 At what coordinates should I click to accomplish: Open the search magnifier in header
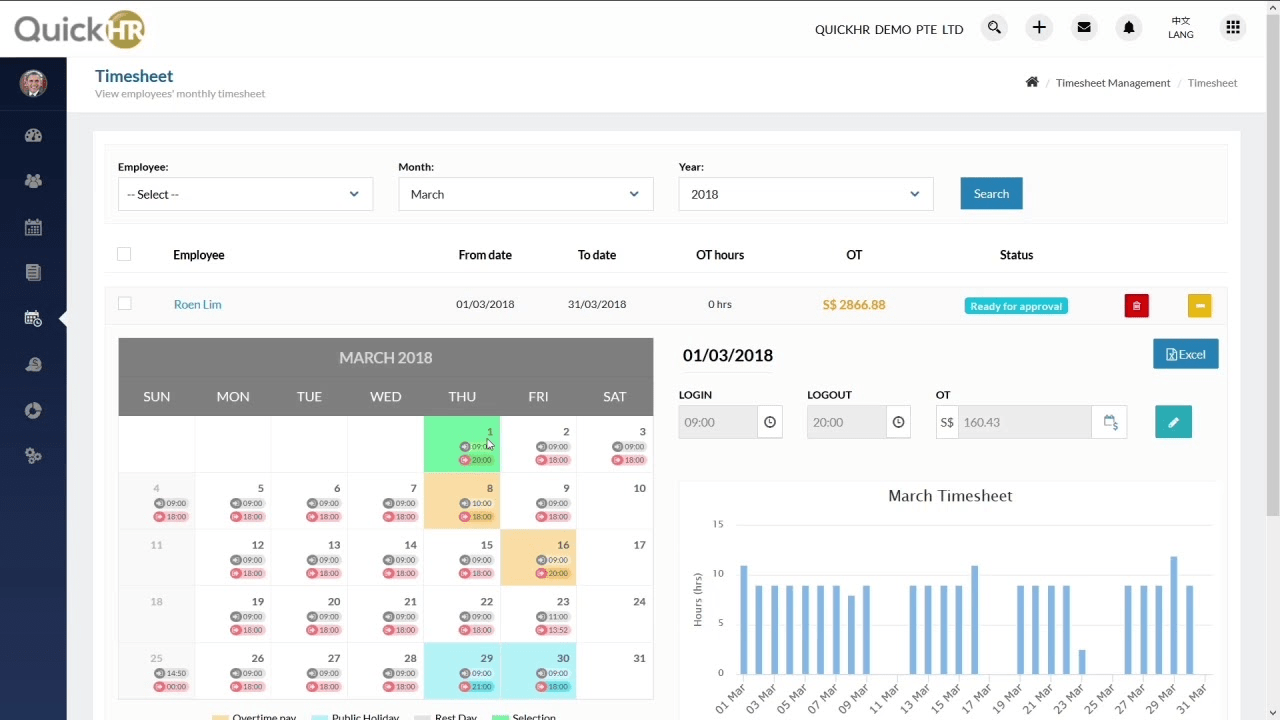994,28
